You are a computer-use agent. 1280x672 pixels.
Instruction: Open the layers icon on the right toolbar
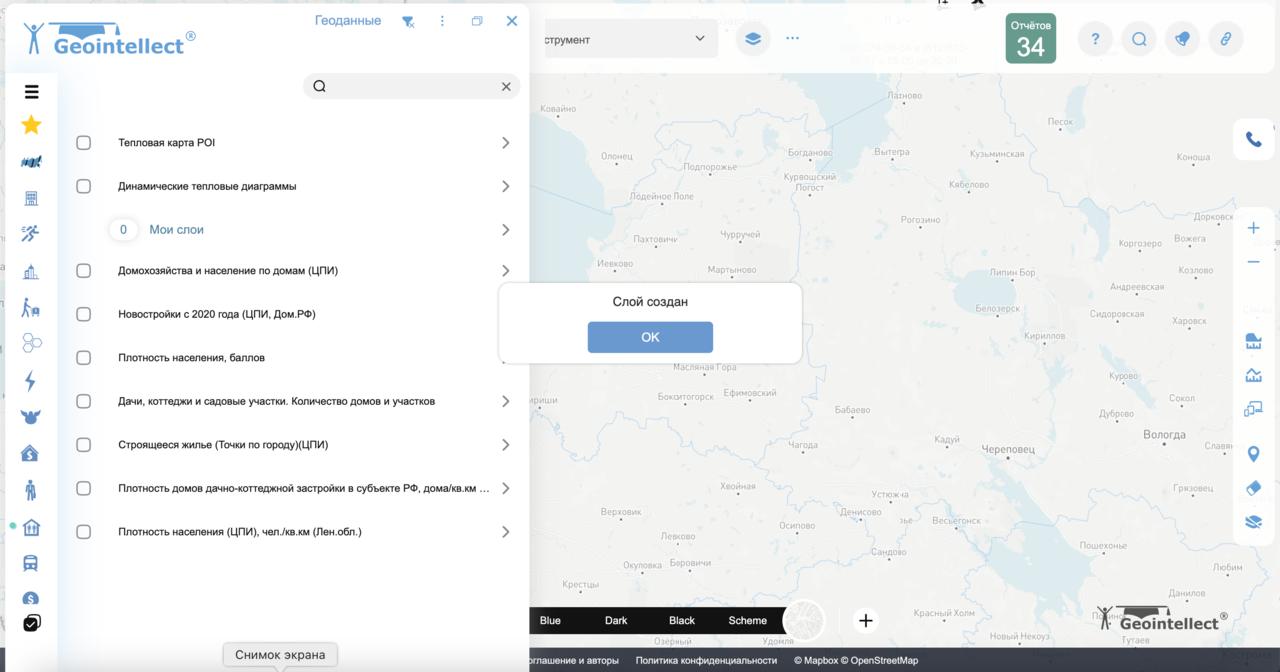click(x=1253, y=521)
